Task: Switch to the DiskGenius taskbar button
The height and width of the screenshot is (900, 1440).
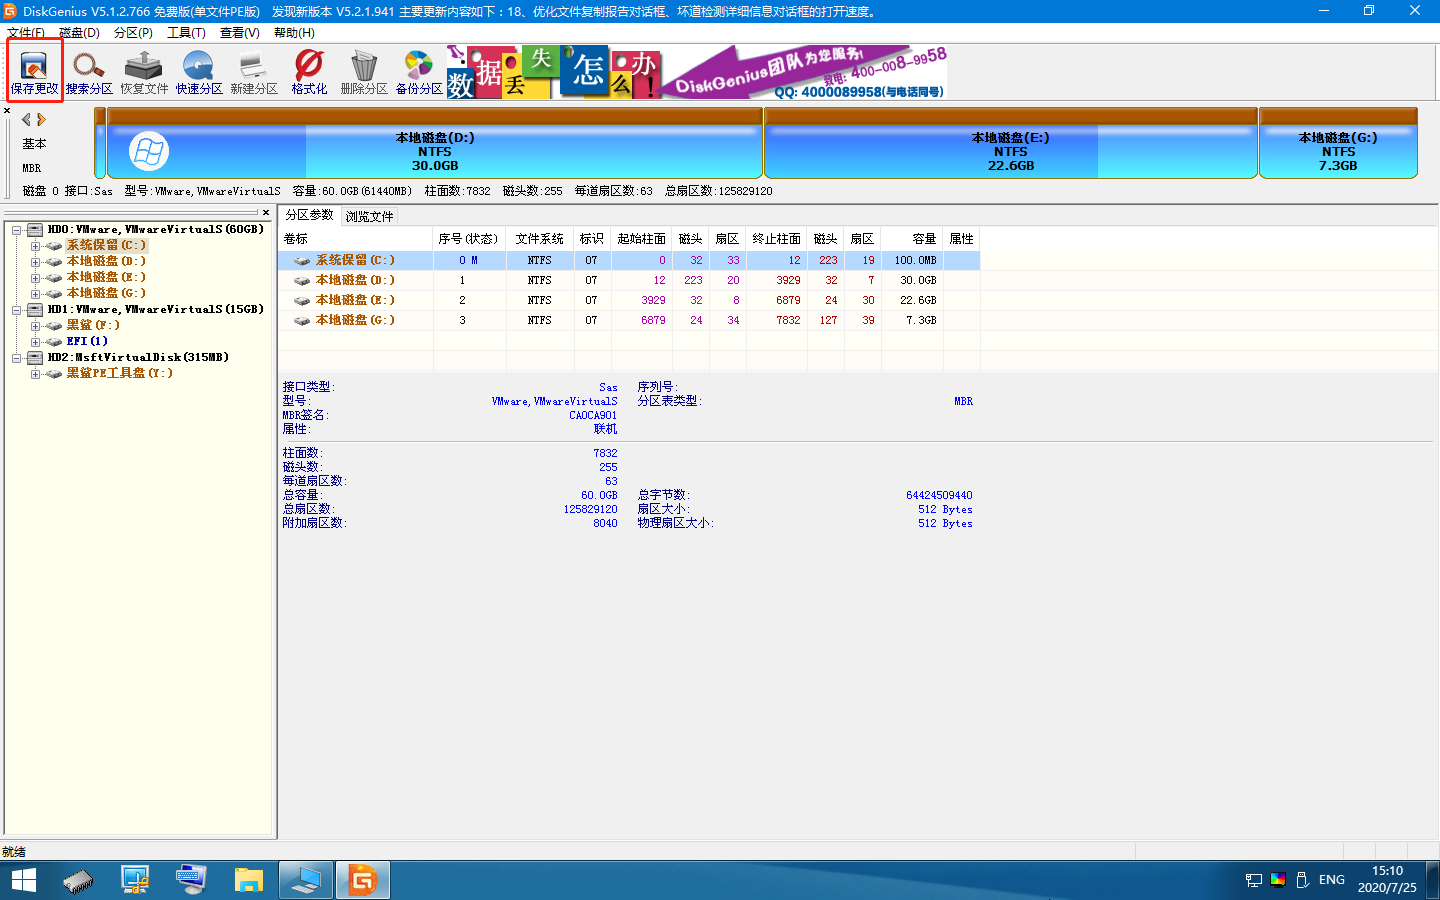Action: [362, 880]
